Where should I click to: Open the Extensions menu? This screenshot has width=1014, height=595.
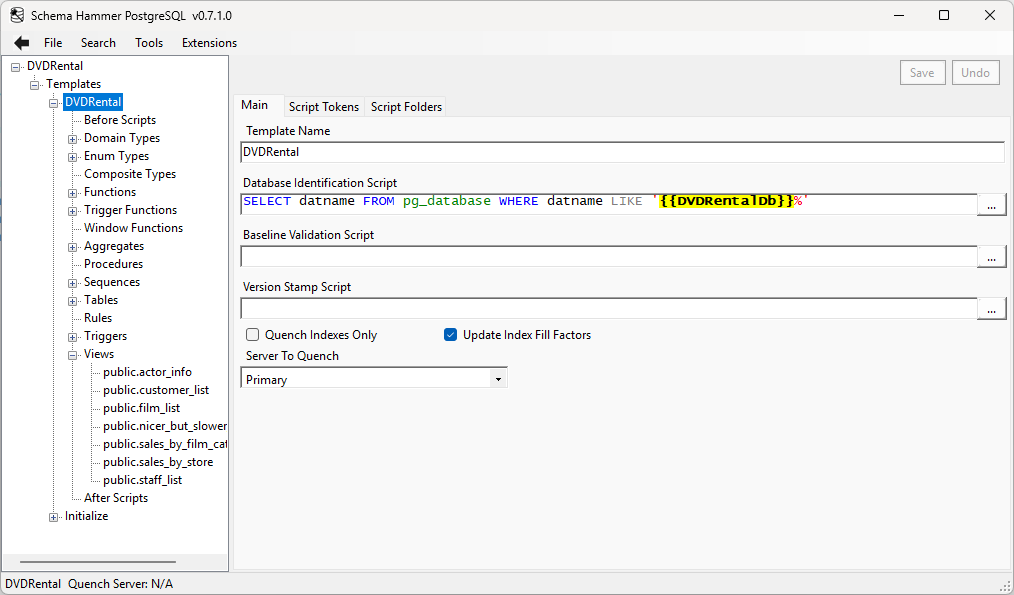point(208,42)
